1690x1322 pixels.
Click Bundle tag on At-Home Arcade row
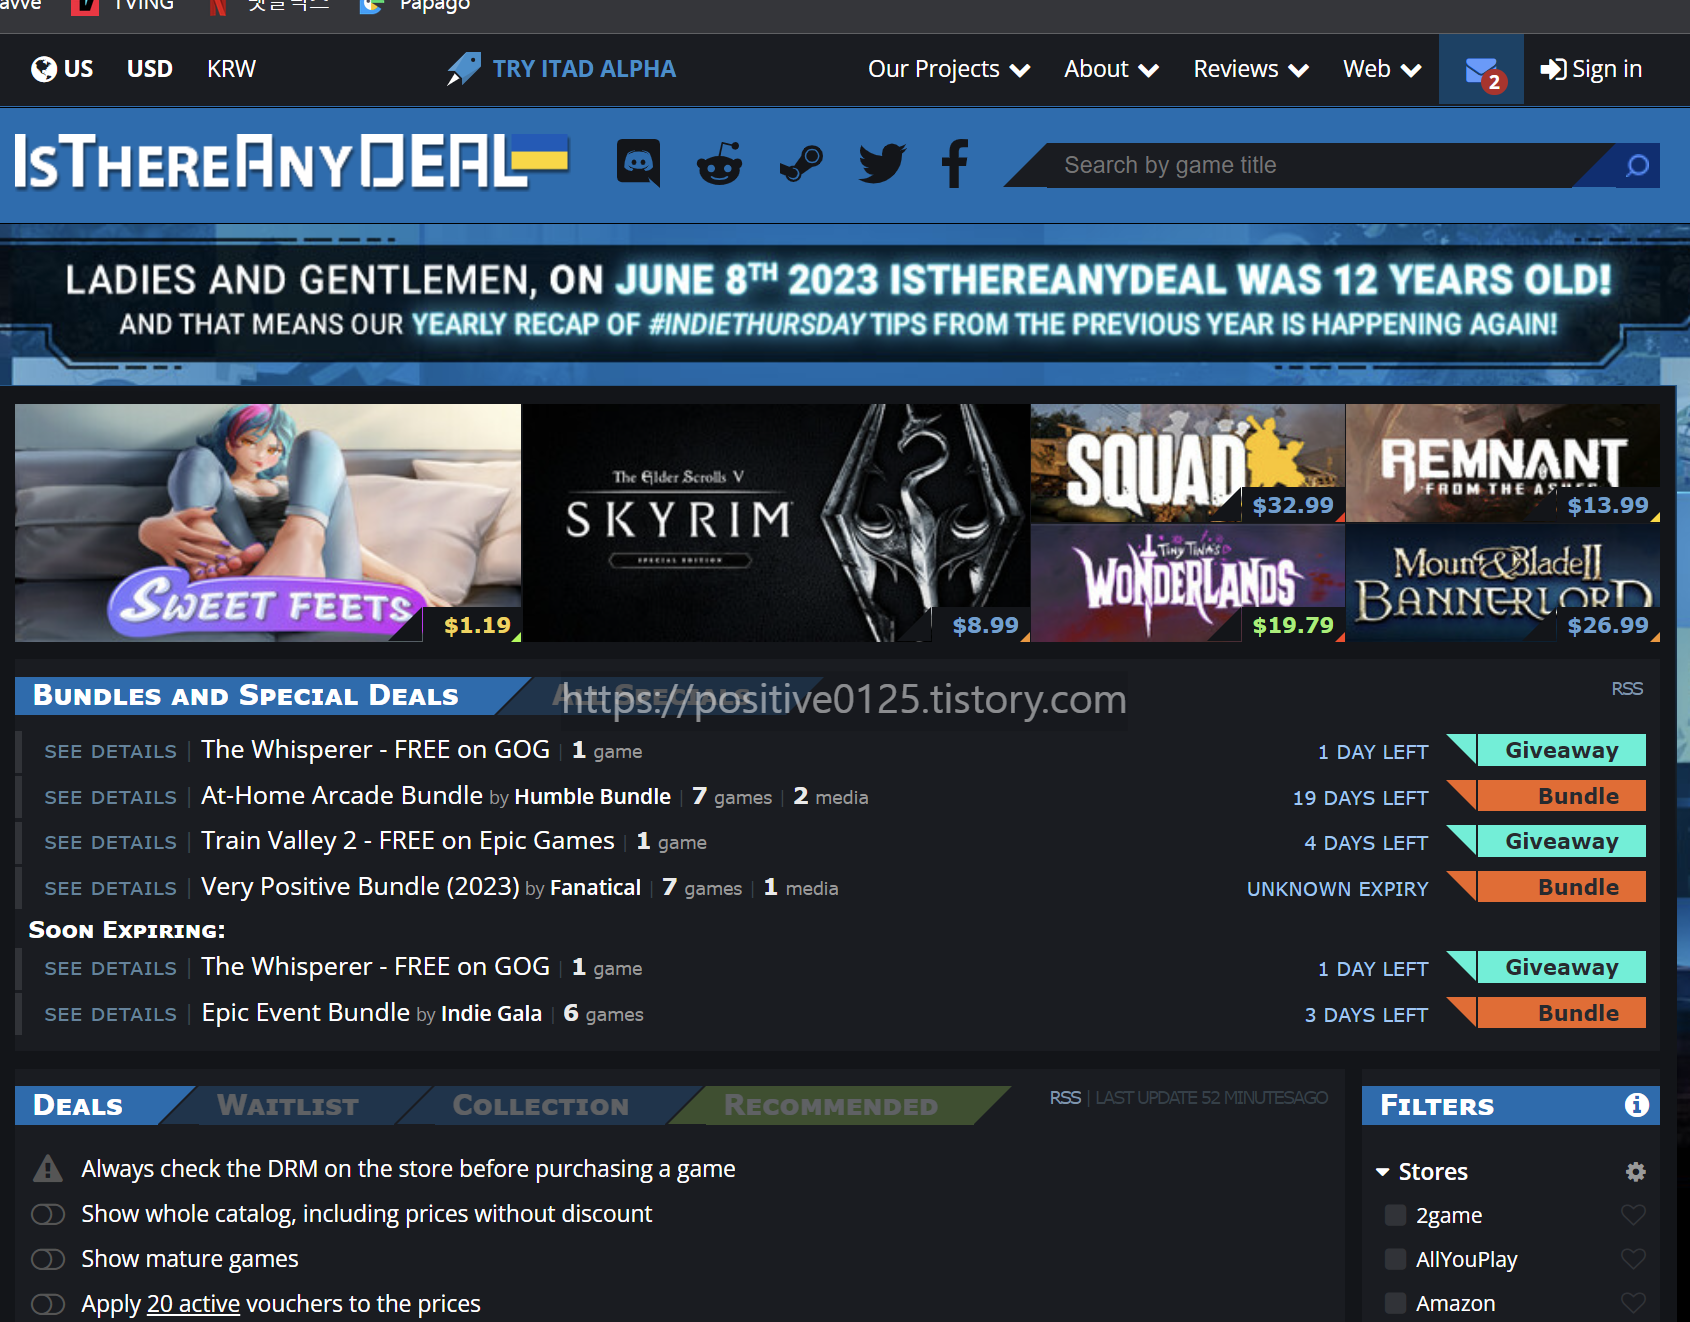point(1561,796)
